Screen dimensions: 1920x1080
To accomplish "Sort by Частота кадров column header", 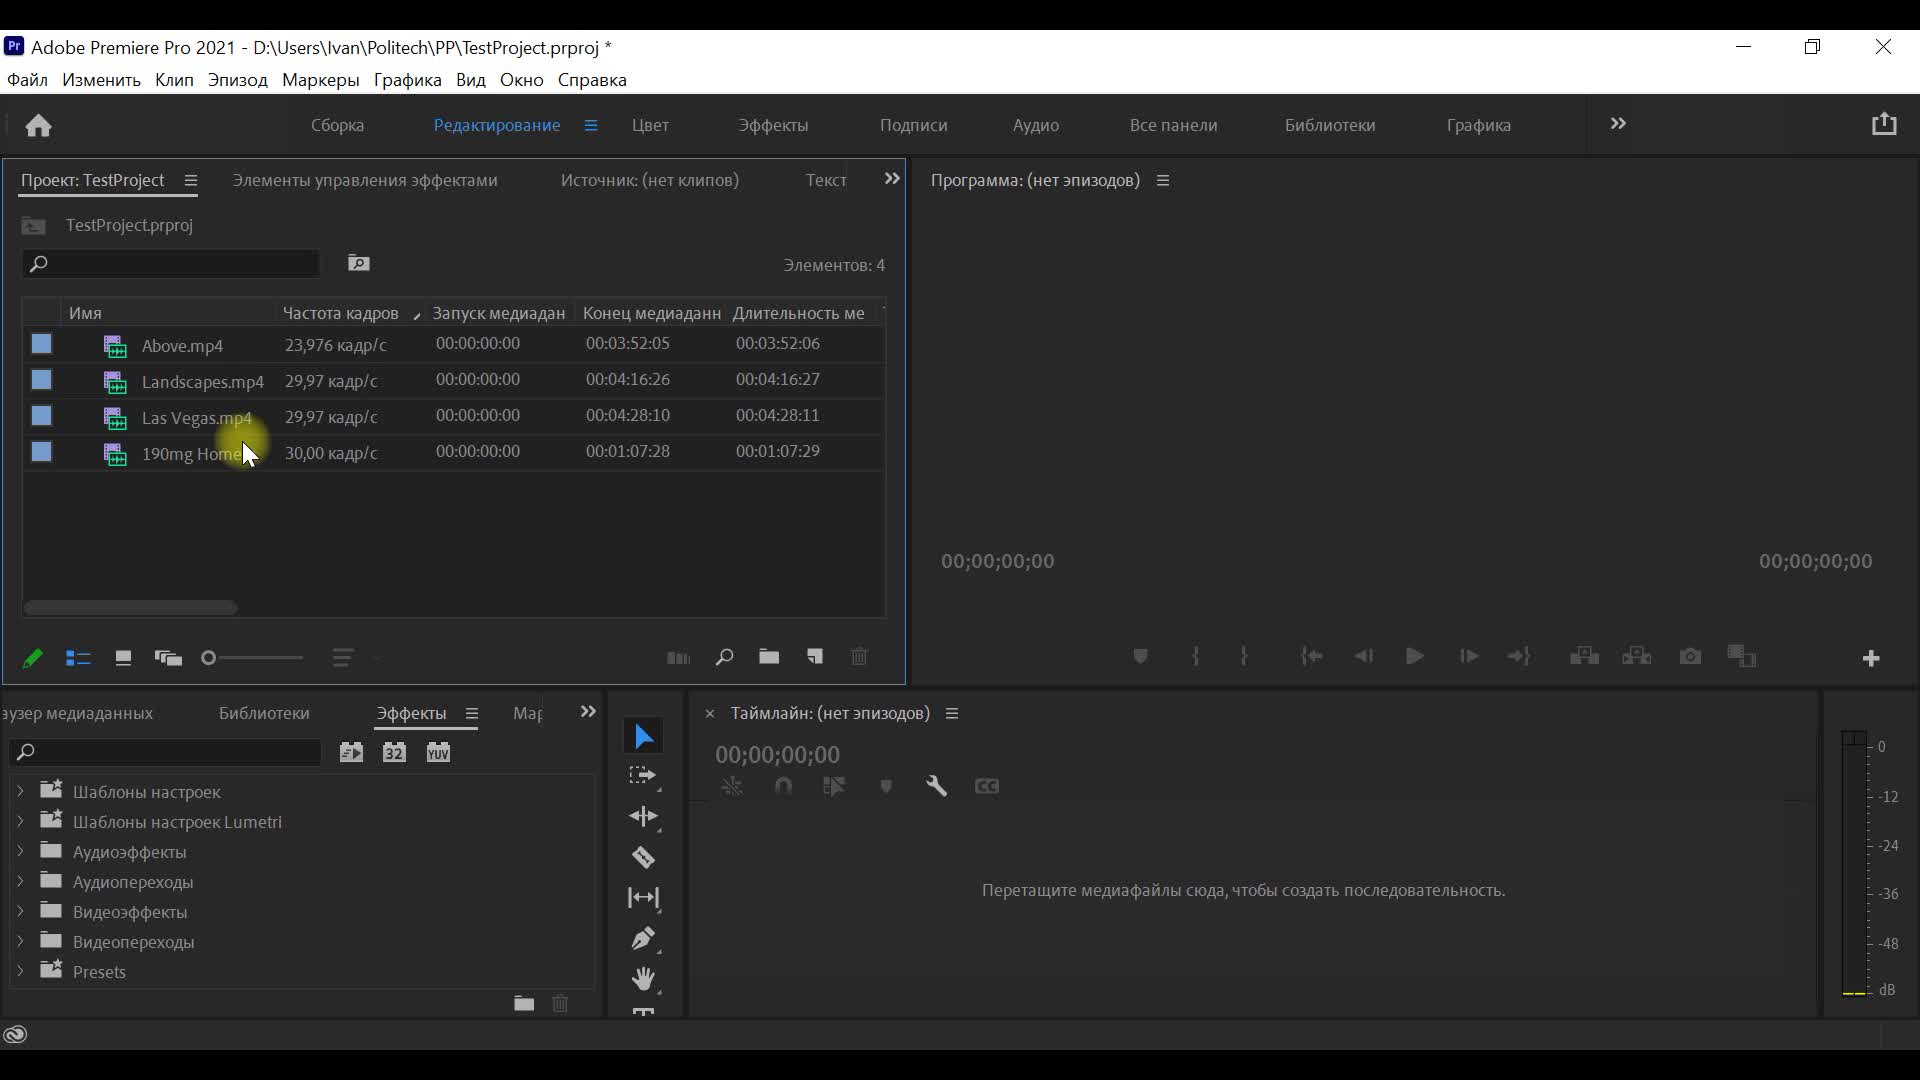I will (340, 313).
